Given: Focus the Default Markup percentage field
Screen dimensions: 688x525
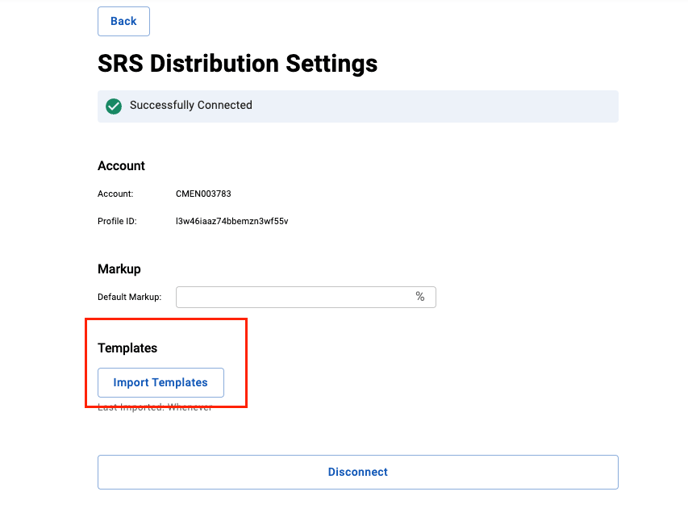Looking at the screenshot, I should (x=306, y=297).
